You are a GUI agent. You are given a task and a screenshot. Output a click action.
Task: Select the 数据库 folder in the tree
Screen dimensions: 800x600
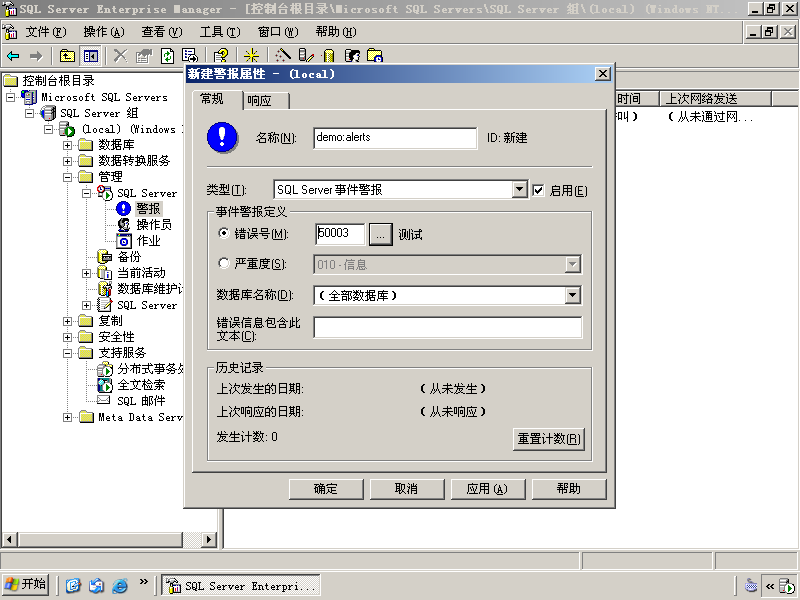(116, 145)
